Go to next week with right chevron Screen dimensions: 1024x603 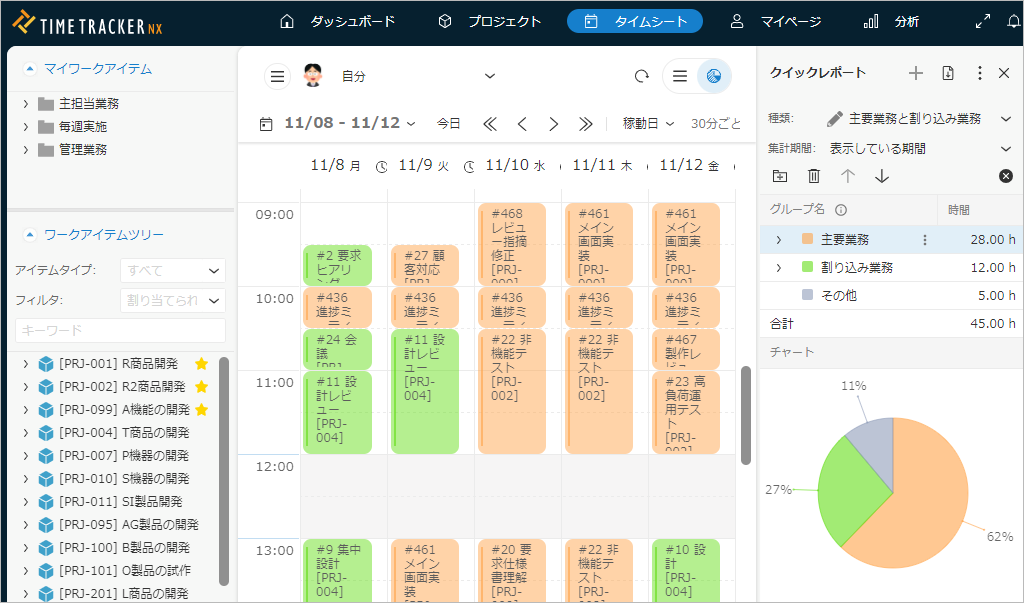click(x=553, y=124)
